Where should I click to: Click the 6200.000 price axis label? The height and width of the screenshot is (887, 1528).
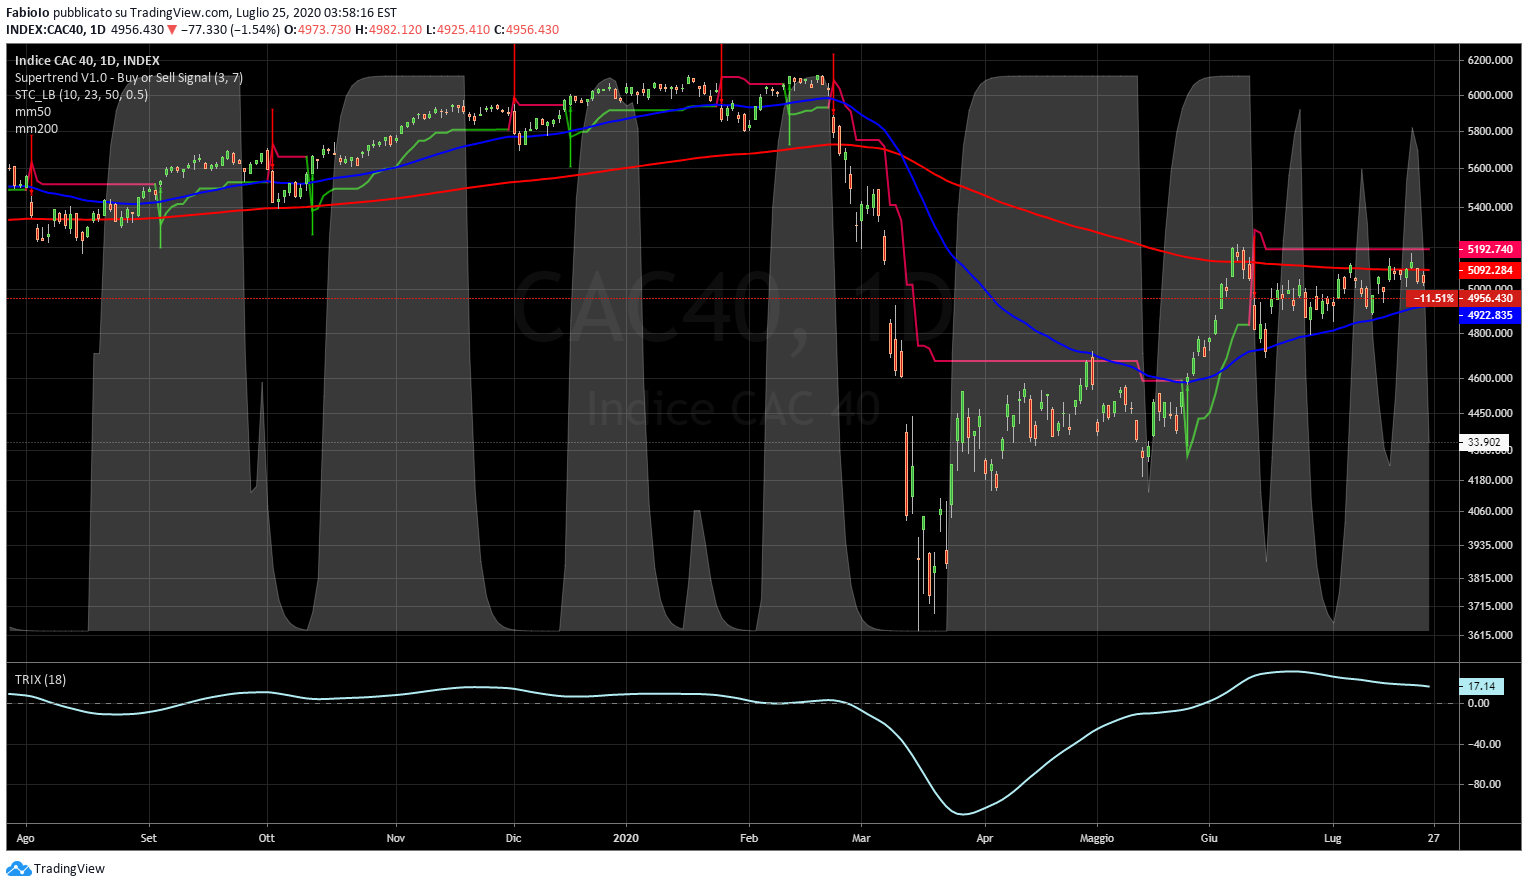(1490, 60)
